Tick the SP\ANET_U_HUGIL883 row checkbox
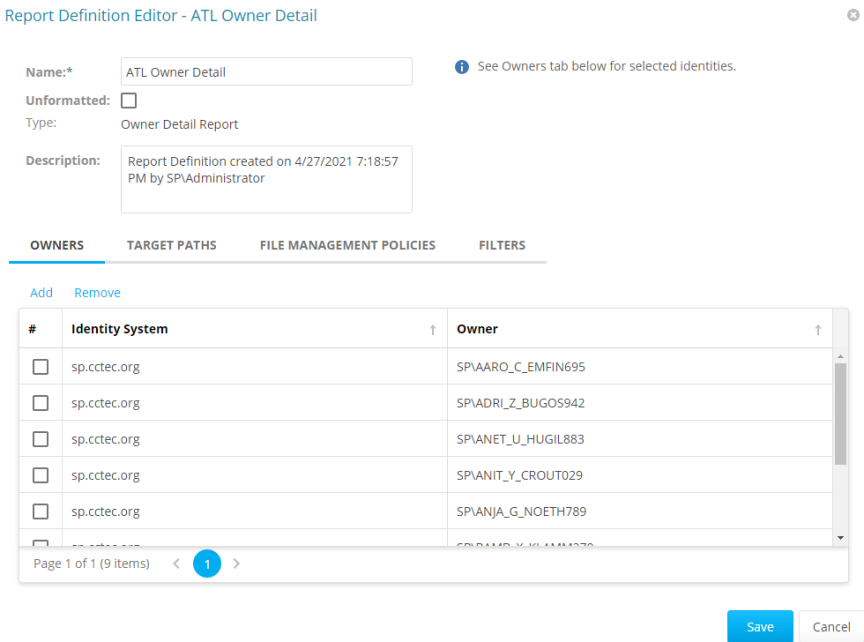Image resolution: width=864 pixels, height=642 pixels. pos(40,439)
